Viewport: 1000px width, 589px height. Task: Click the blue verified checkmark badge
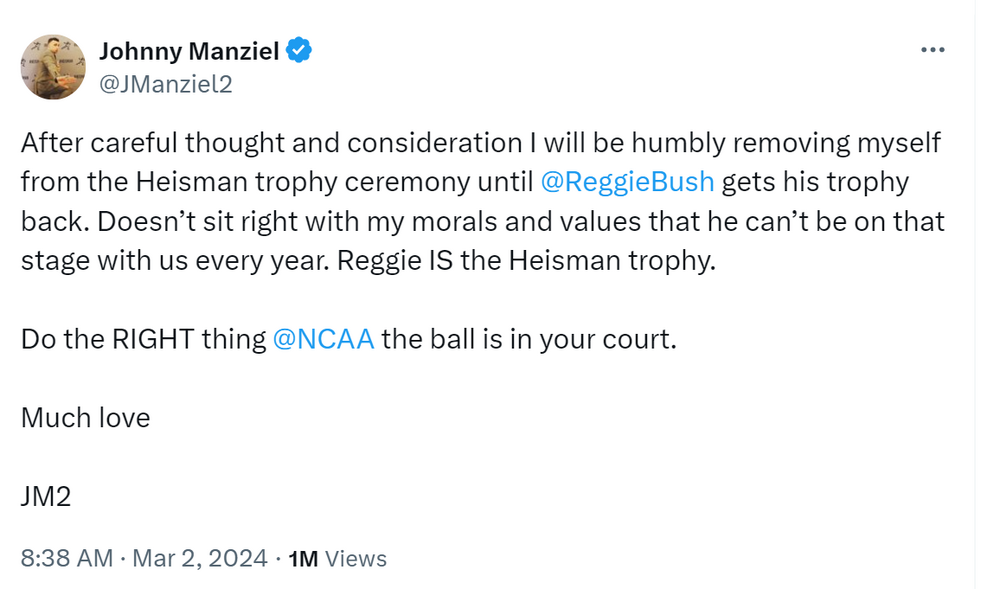click(299, 50)
